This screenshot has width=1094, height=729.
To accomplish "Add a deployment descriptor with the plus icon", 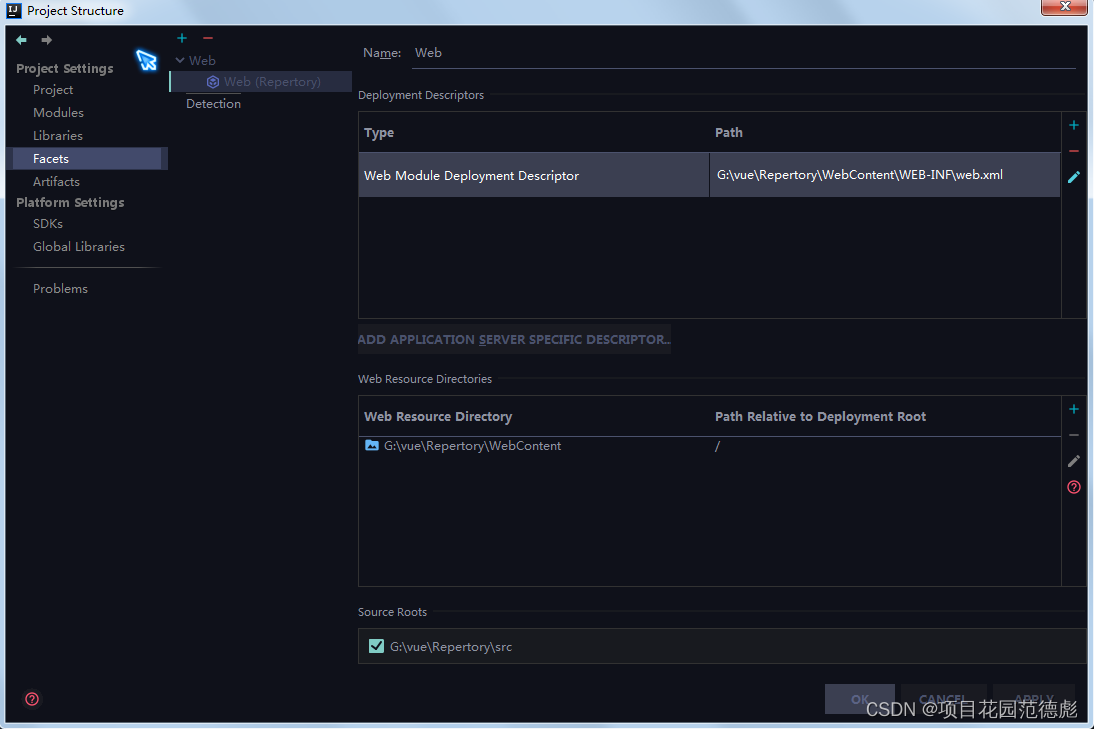I will [x=1074, y=125].
